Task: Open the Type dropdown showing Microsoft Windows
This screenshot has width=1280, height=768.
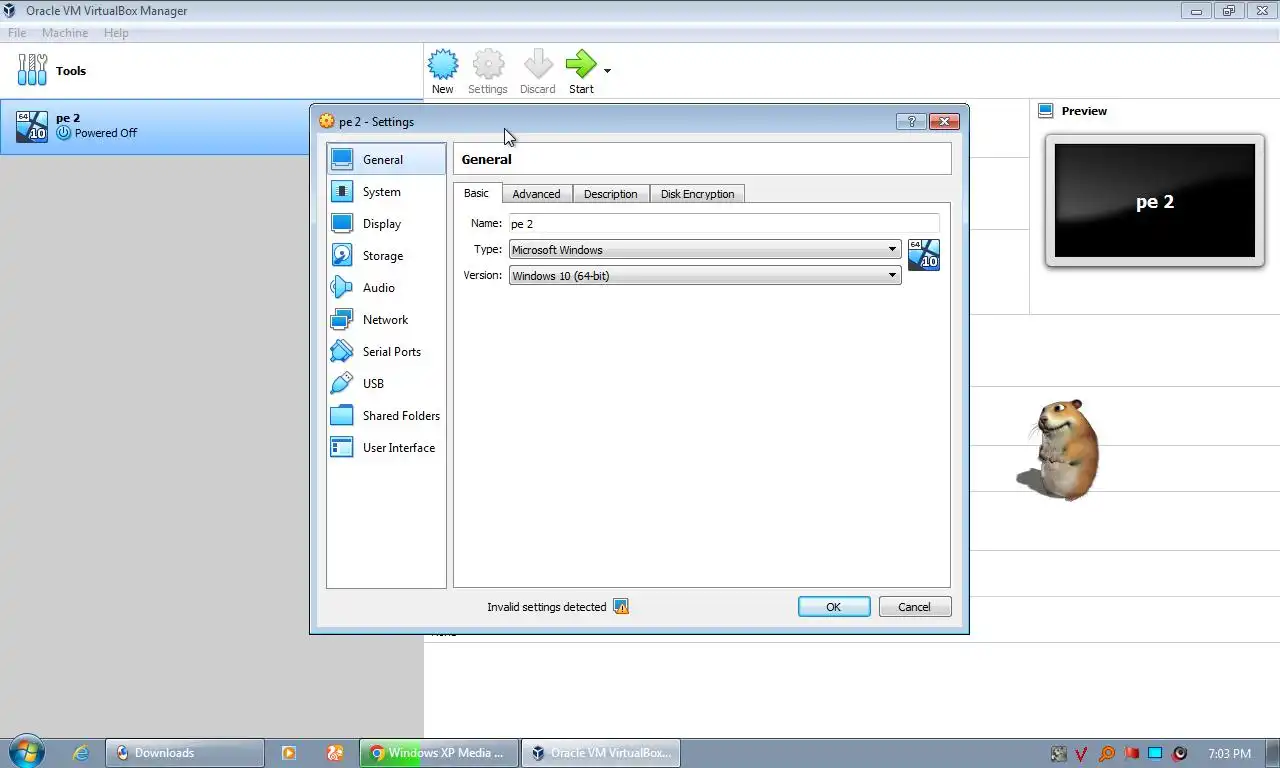Action: point(705,250)
